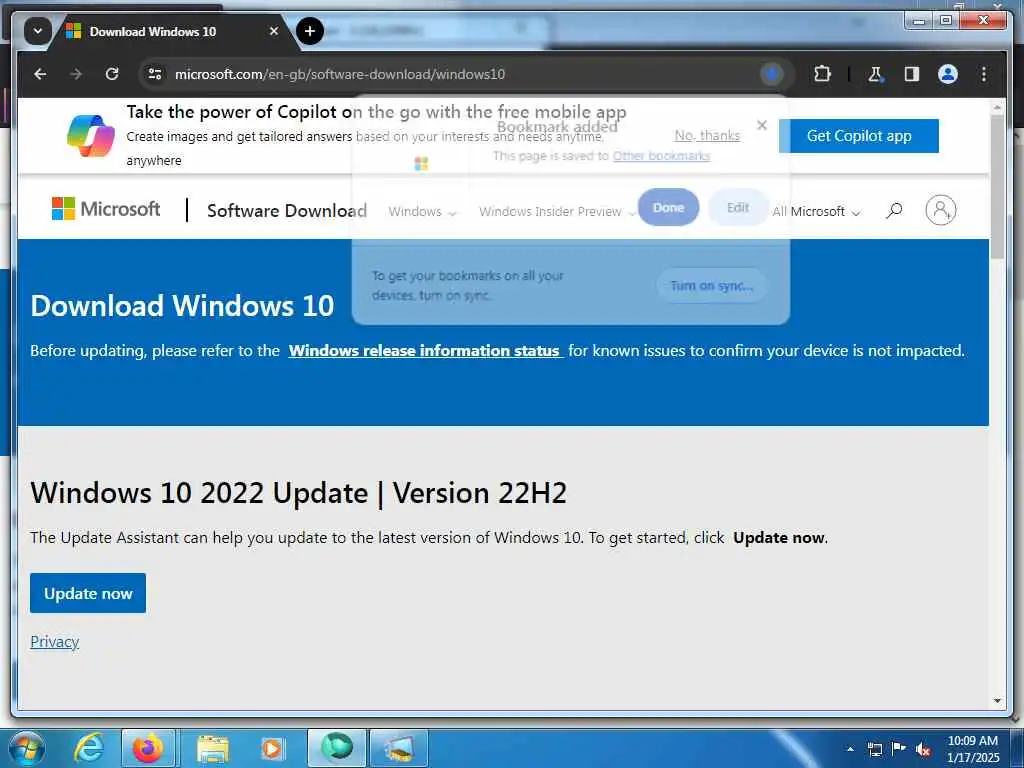Open the Chrome three-dot menu

[x=984, y=74]
